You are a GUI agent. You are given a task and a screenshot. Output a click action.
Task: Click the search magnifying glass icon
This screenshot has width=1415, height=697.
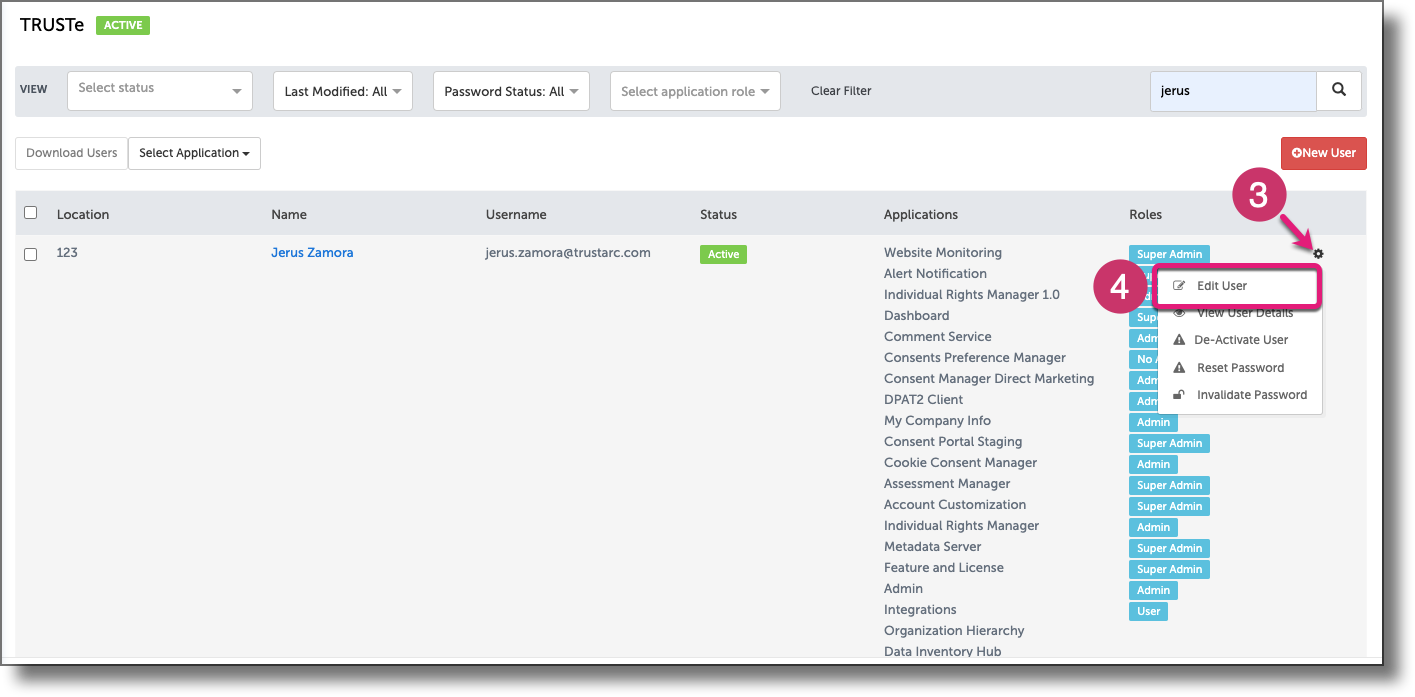coord(1339,90)
